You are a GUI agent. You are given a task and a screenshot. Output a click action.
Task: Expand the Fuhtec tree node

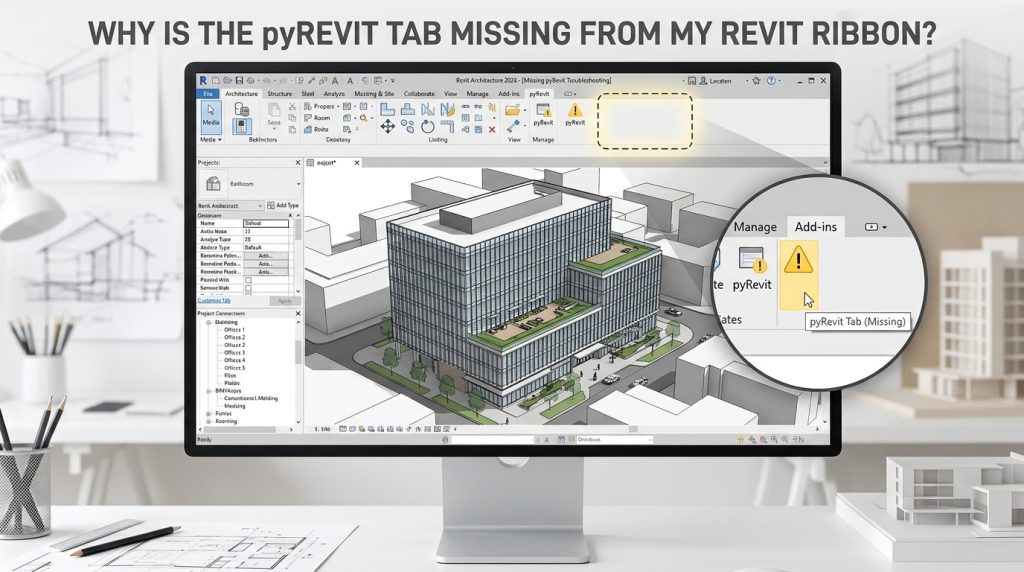[x=209, y=413]
